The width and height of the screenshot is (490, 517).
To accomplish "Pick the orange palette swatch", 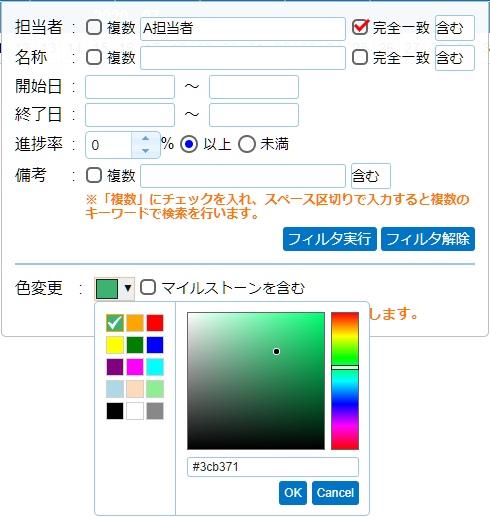I will coord(135,323).
